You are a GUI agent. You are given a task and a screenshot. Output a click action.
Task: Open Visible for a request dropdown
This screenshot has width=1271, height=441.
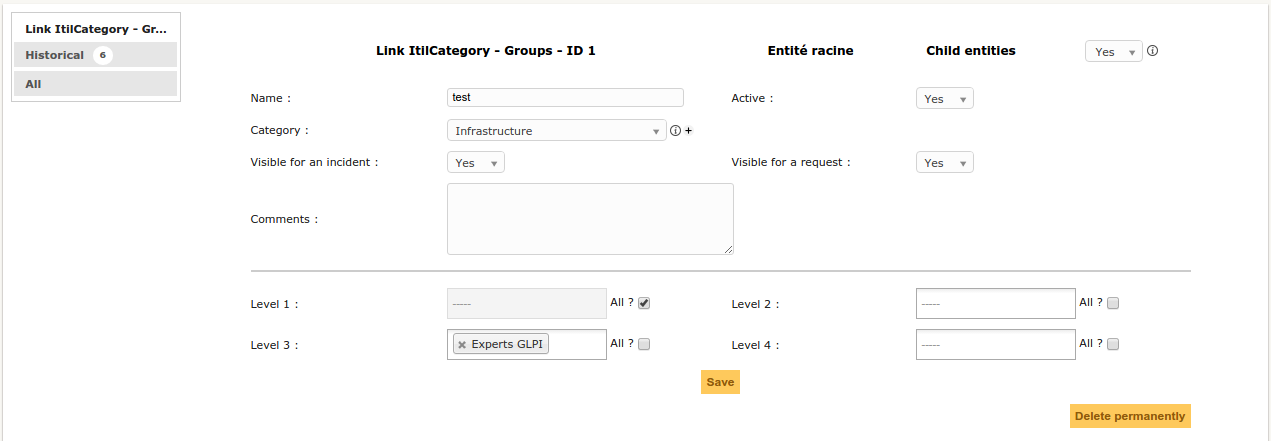point(944,163)
